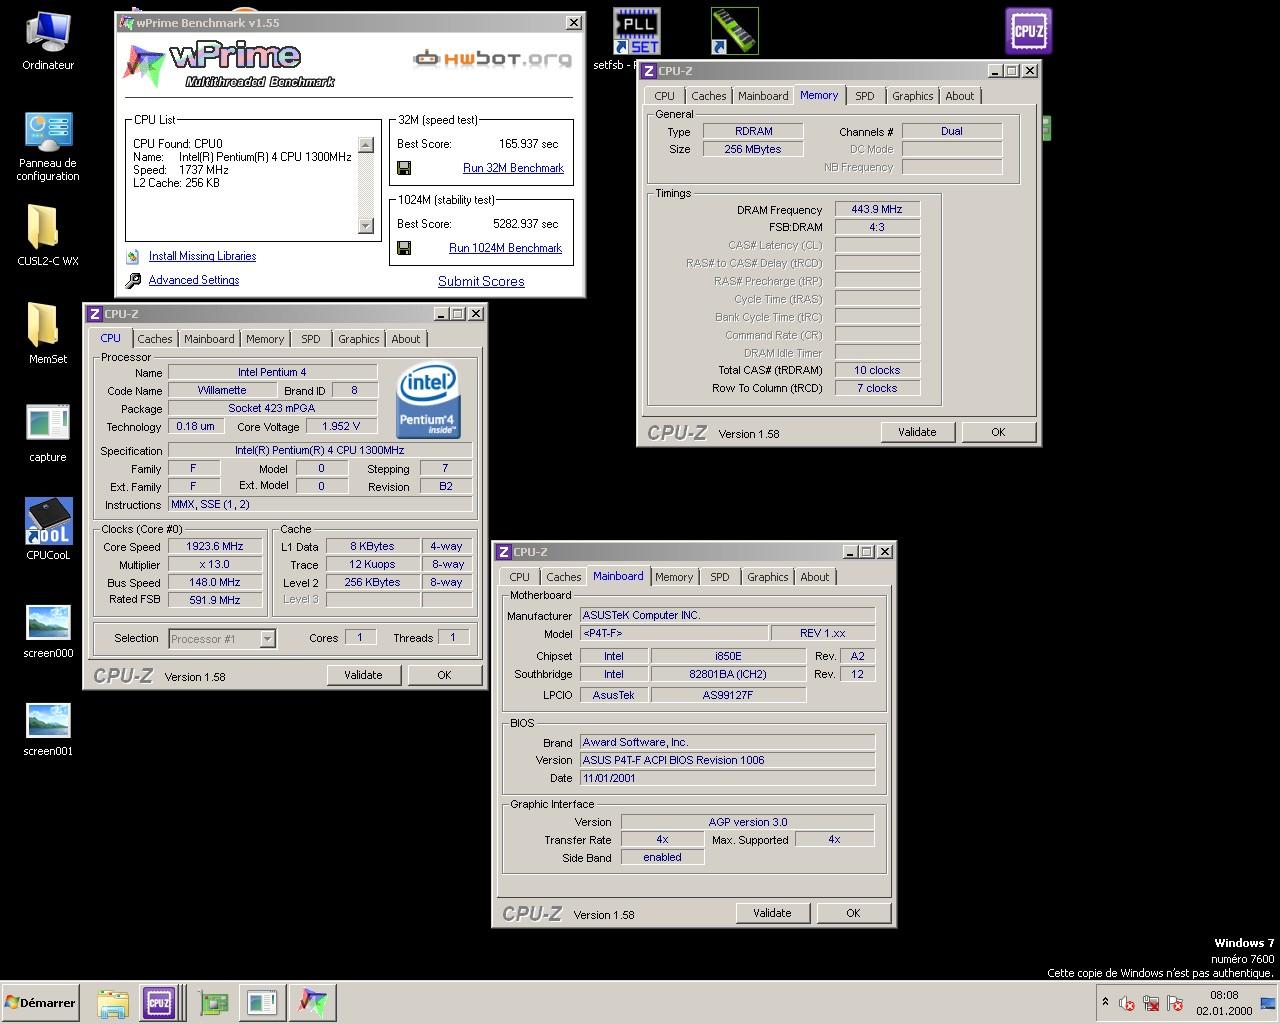Screen dimensions: 1280x1024
Task: Click Submit Scores in wPrime
Action: click(481, 282)
